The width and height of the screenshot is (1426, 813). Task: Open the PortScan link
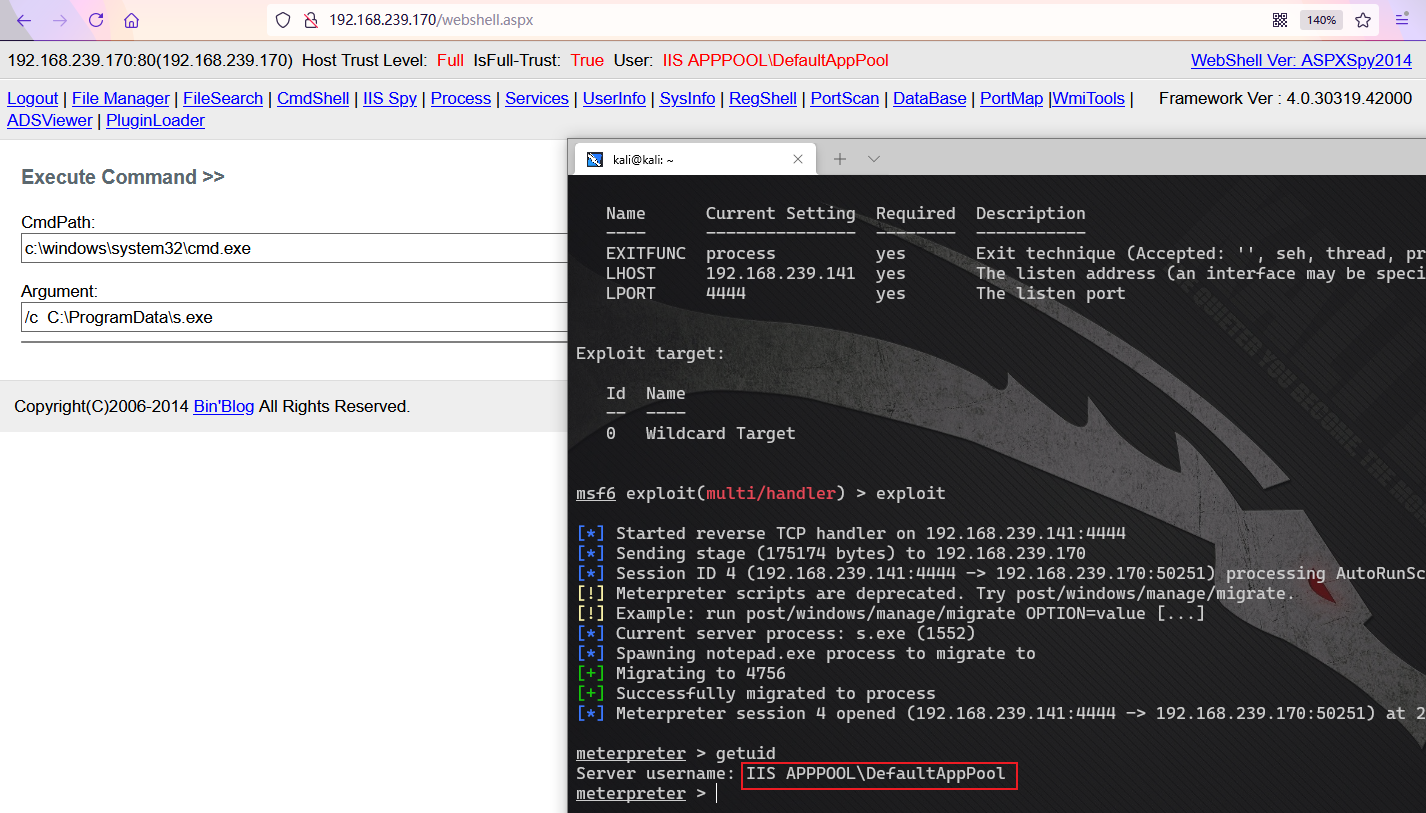[x=845, y=98]
